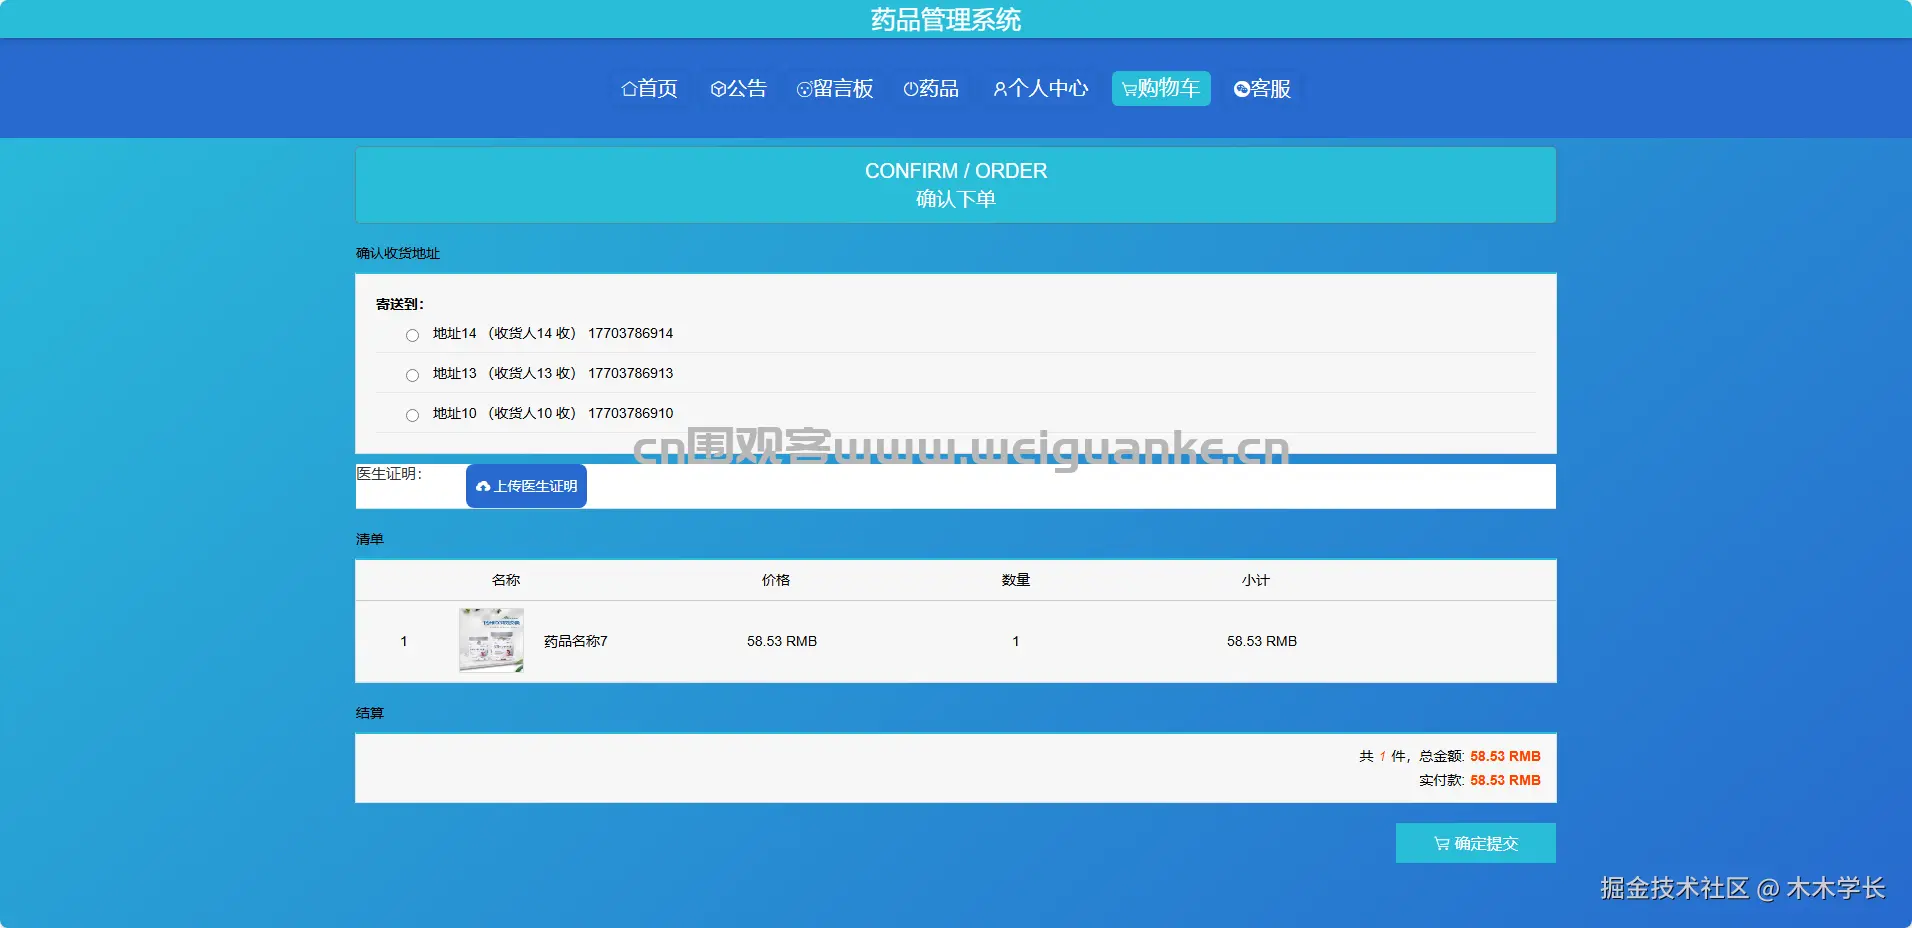Click the 小计 column header
Screen dimensions: 1912x928
point(1256,580)
